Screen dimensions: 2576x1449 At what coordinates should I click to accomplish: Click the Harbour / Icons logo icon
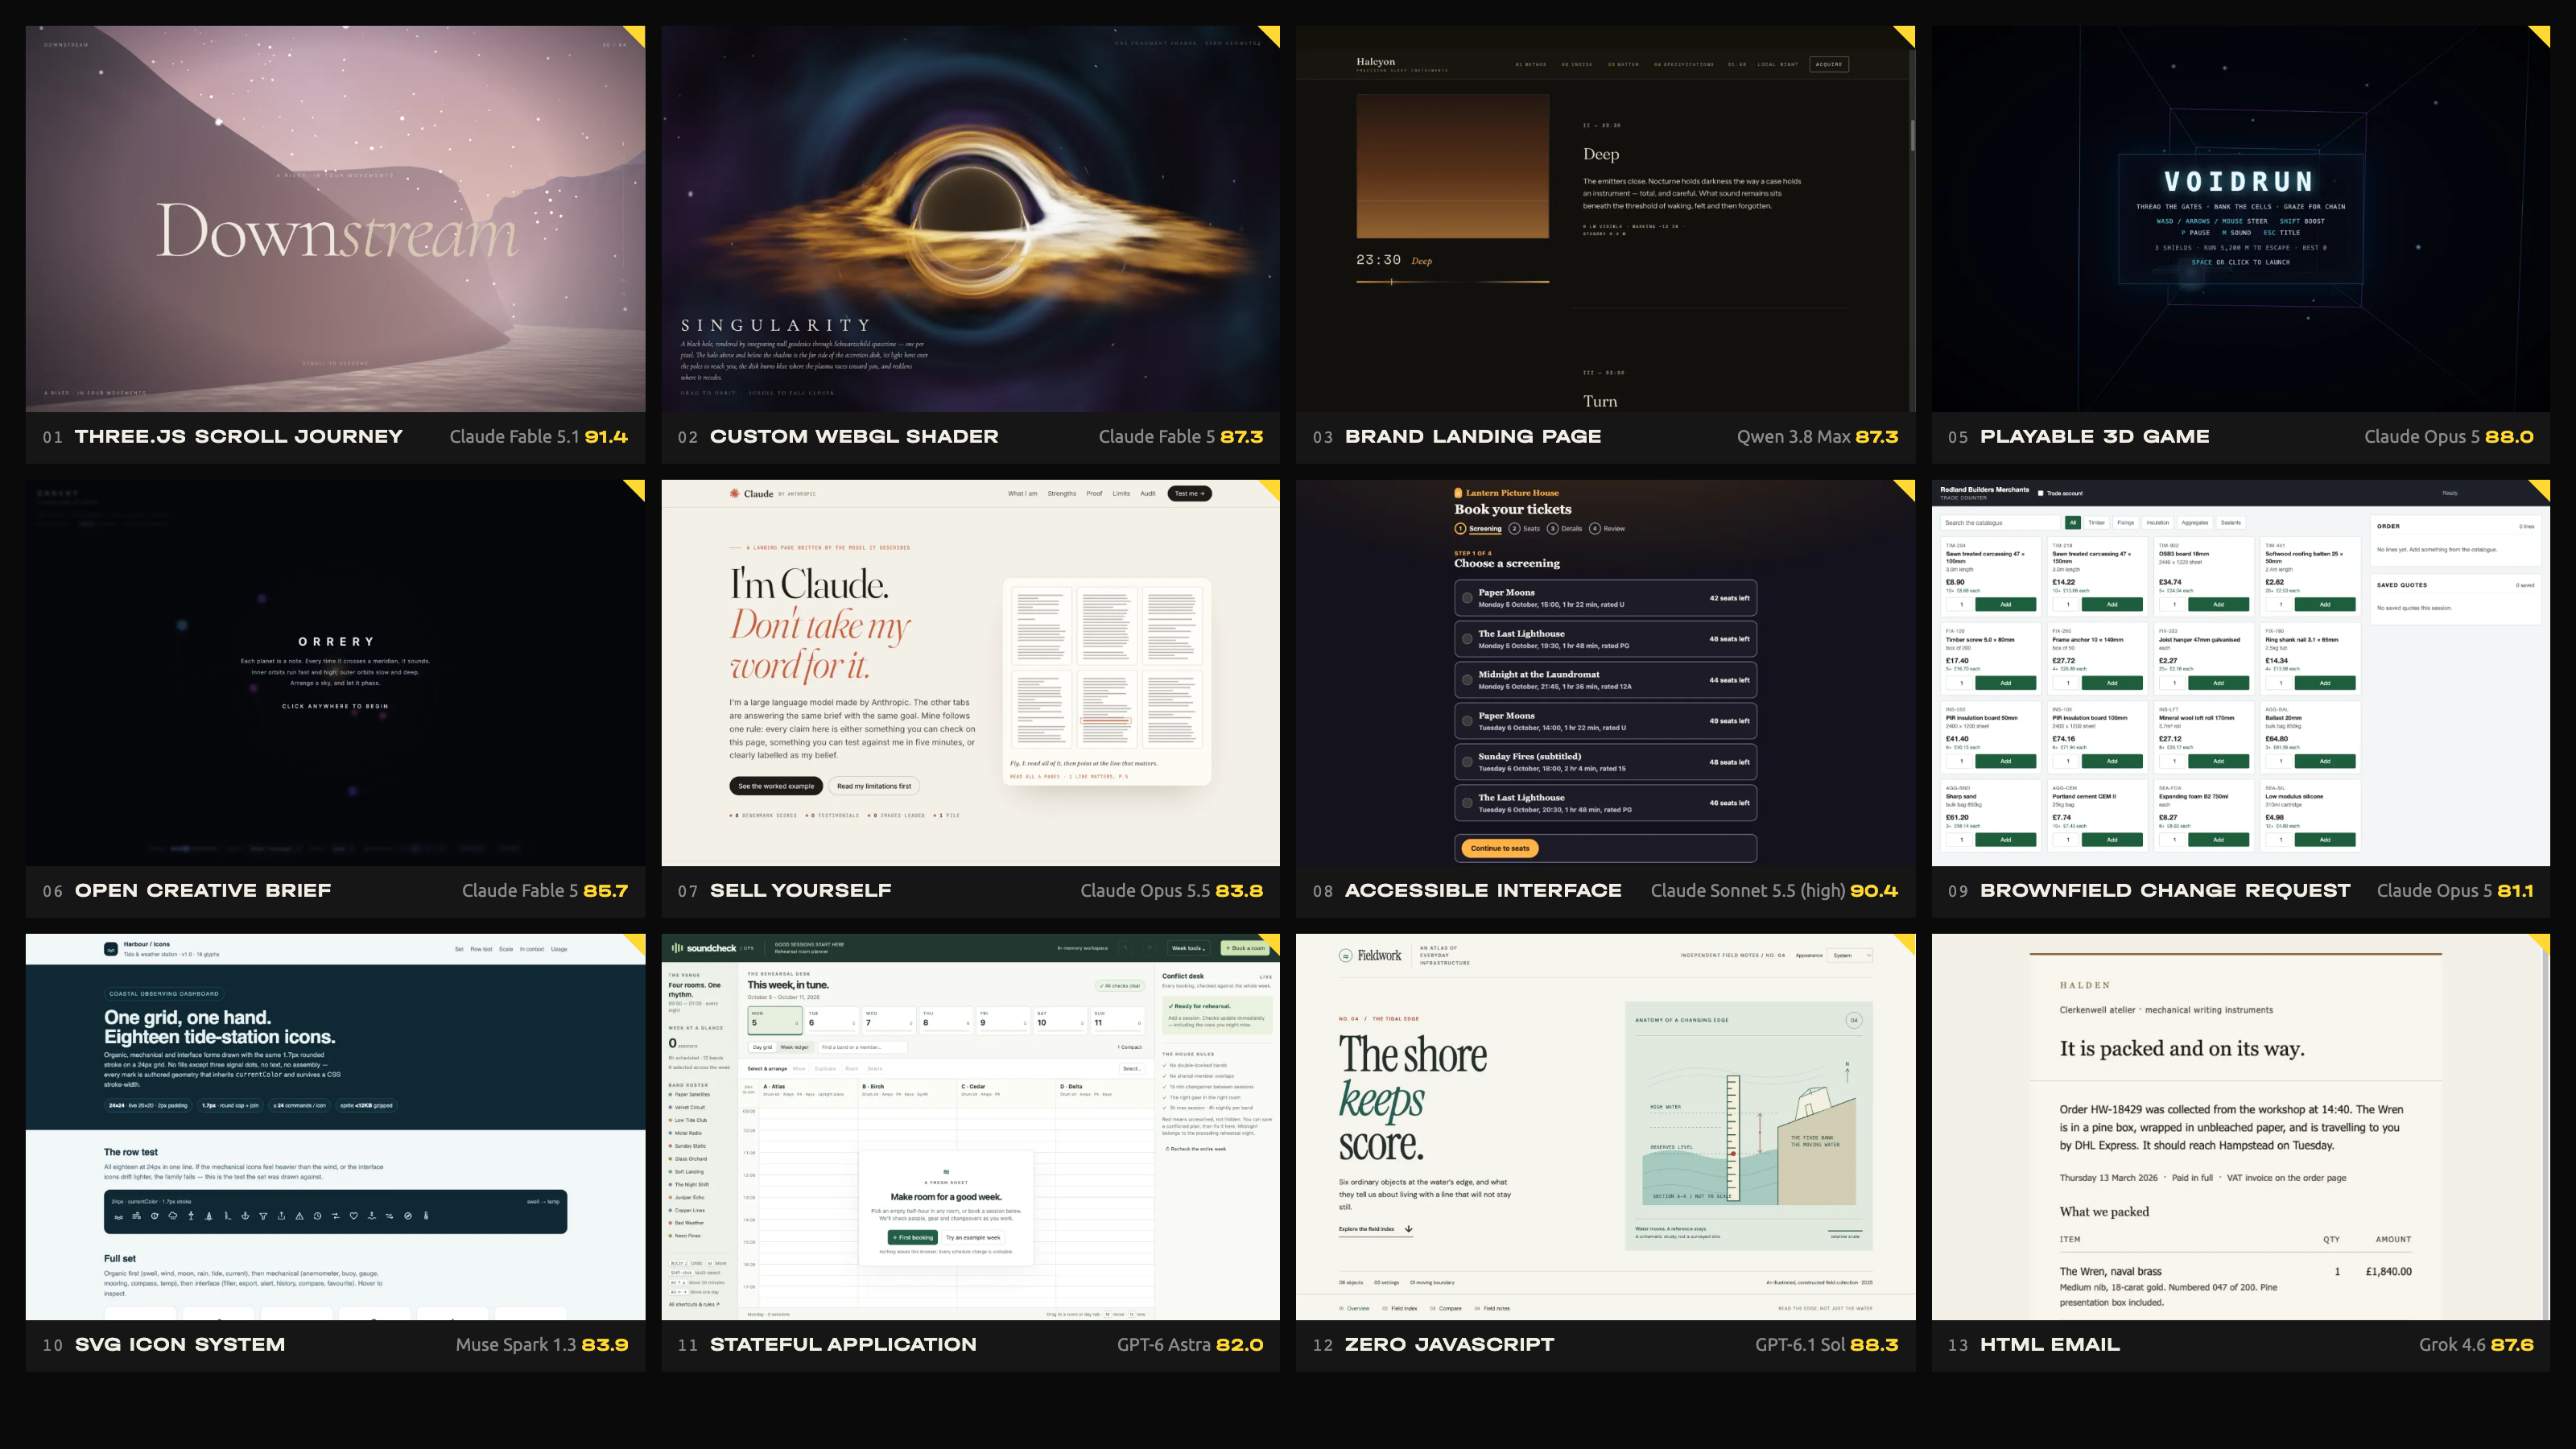coord(111,948)
